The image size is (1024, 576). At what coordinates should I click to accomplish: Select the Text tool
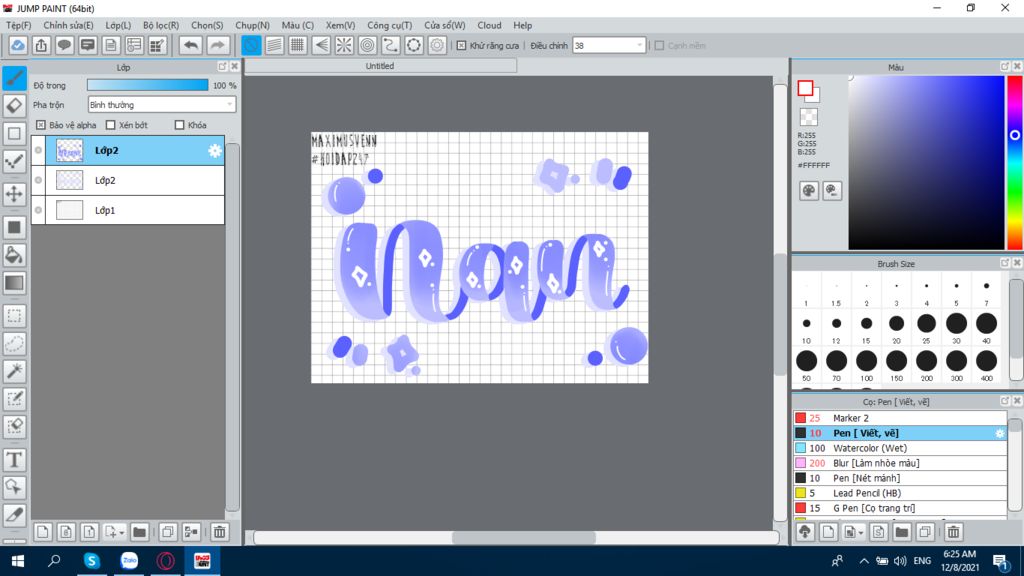point(14,460)
